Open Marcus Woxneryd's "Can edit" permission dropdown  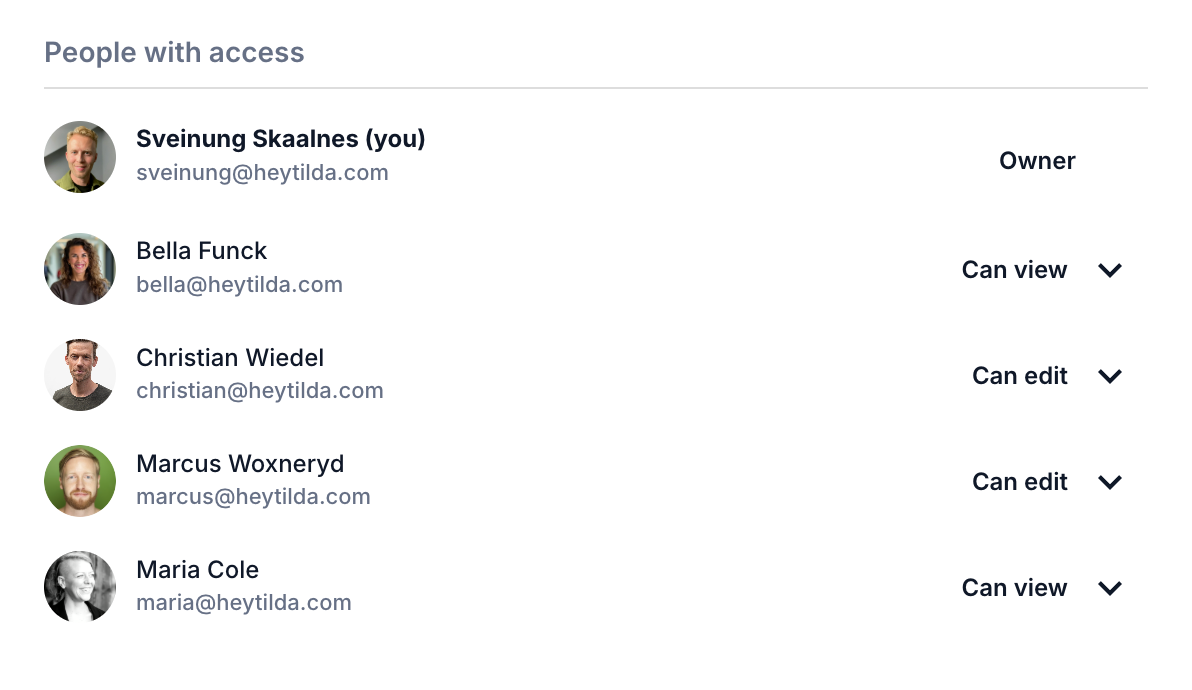[1019, 482]
